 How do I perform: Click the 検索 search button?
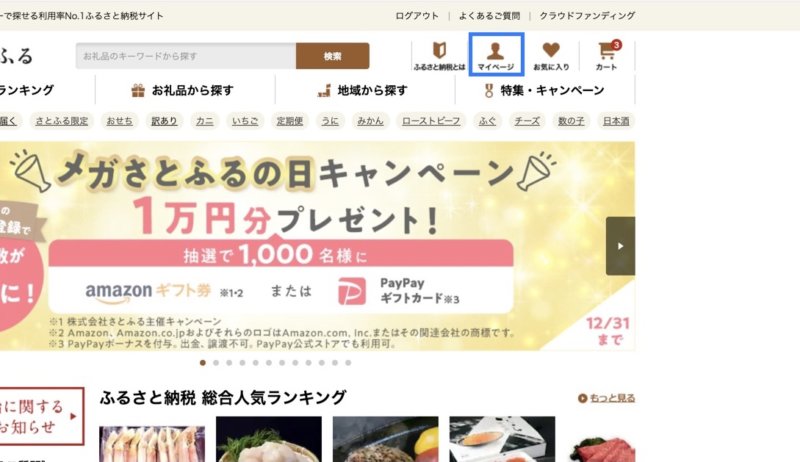[x=332, y=56]
